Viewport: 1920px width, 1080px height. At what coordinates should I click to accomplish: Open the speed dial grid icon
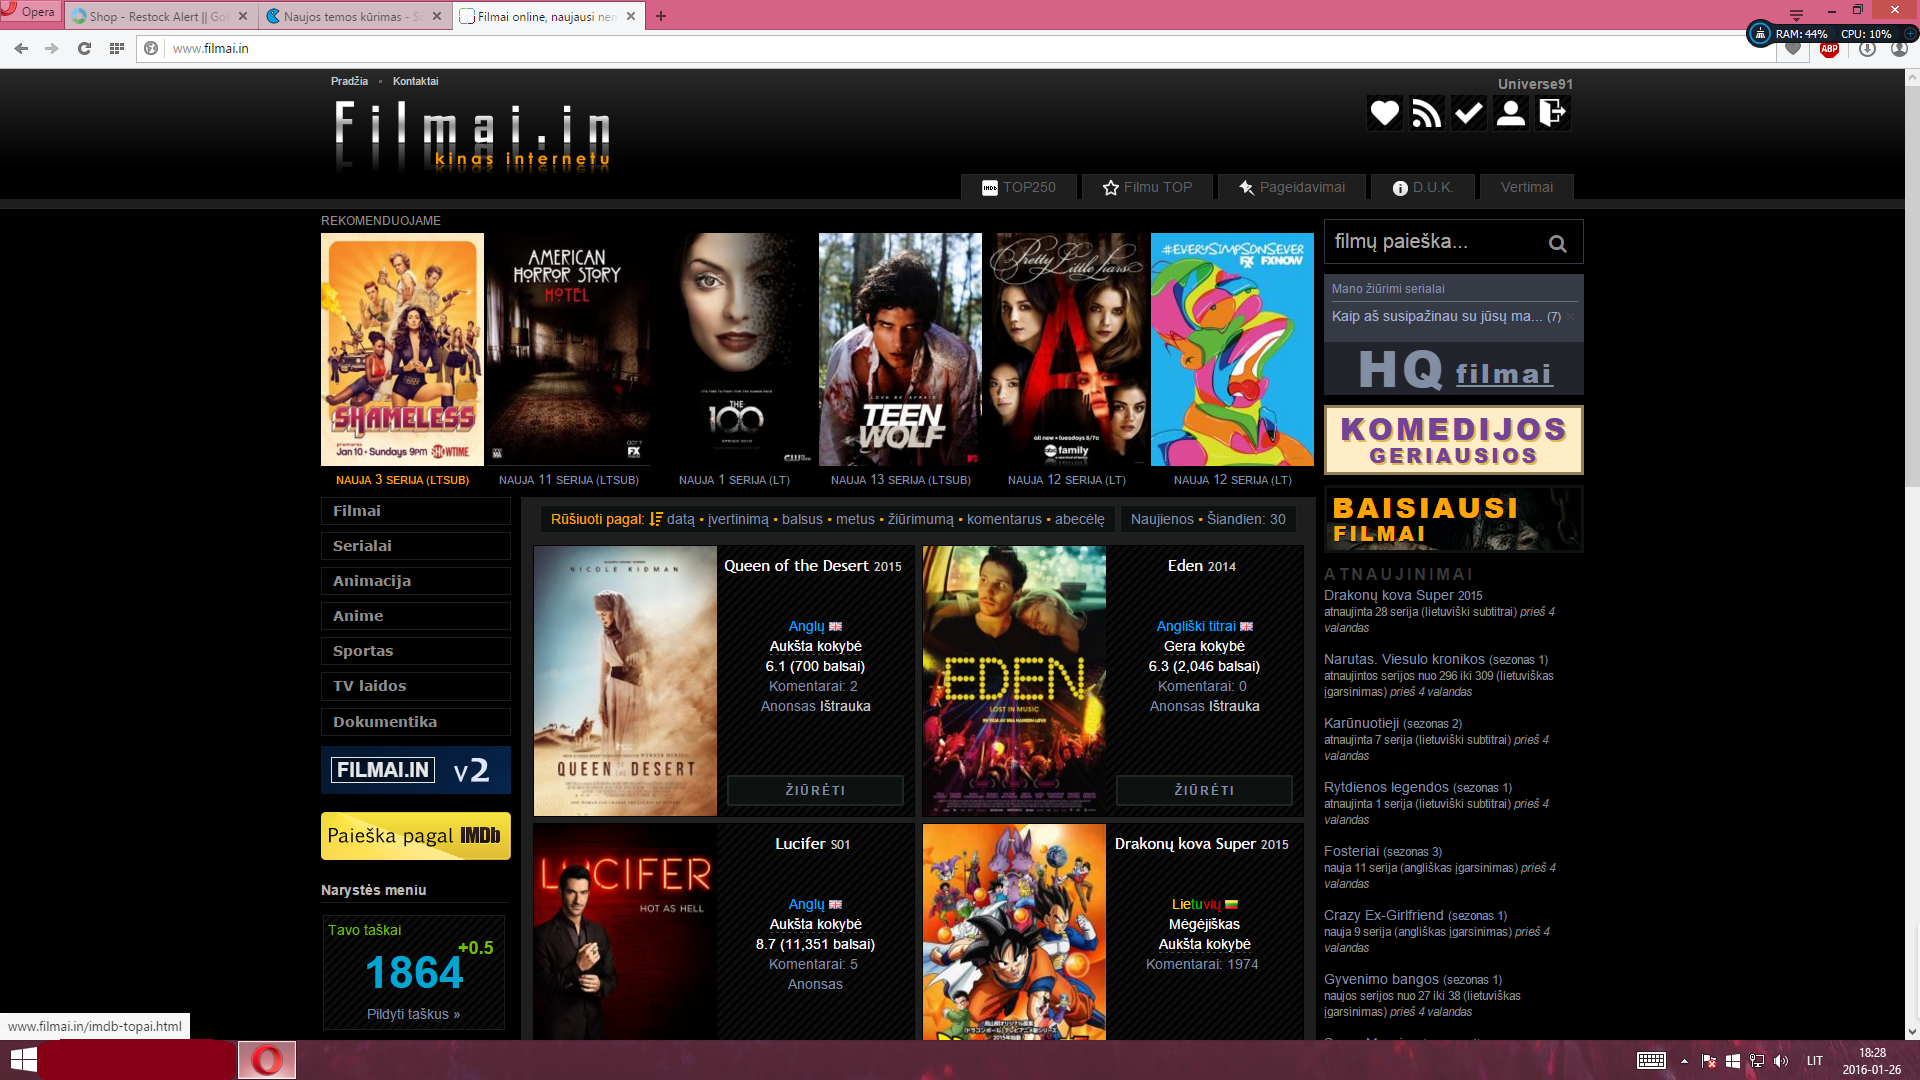point(117,48)
